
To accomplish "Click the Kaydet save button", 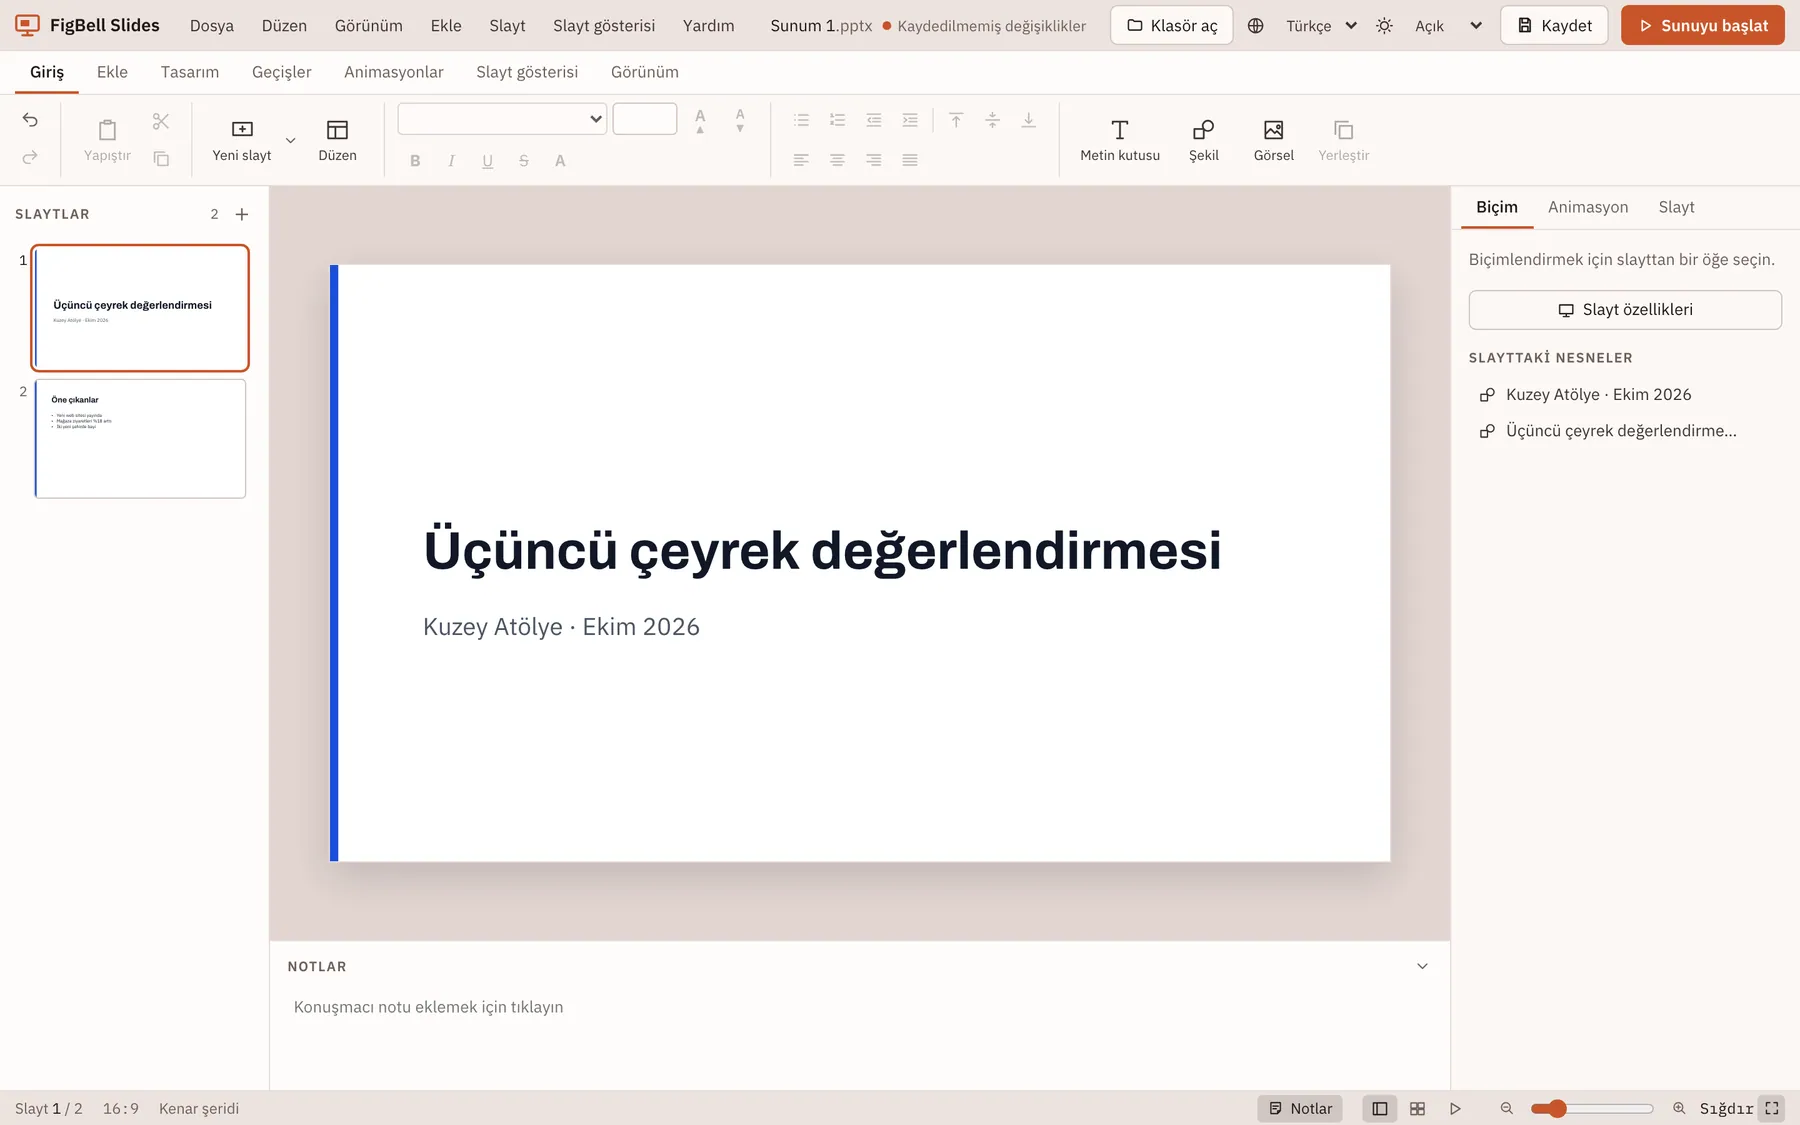I will tap(1554, 26).
